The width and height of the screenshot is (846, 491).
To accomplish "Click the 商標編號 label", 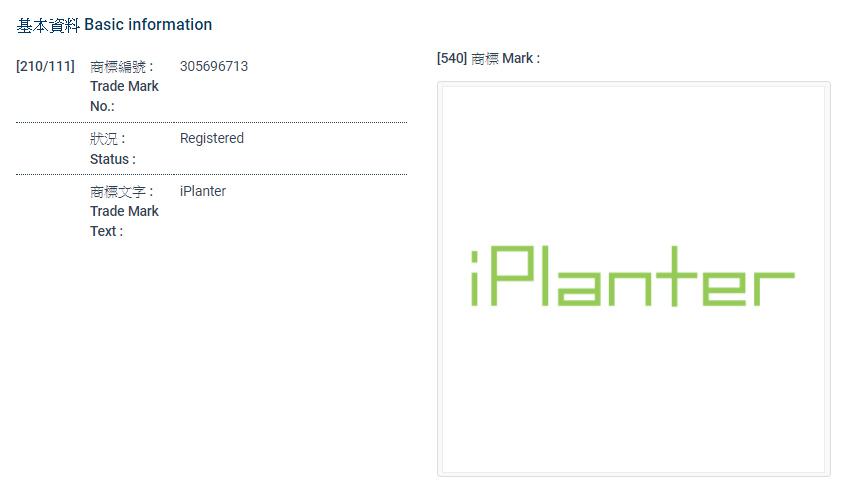I will click(120, 67).
